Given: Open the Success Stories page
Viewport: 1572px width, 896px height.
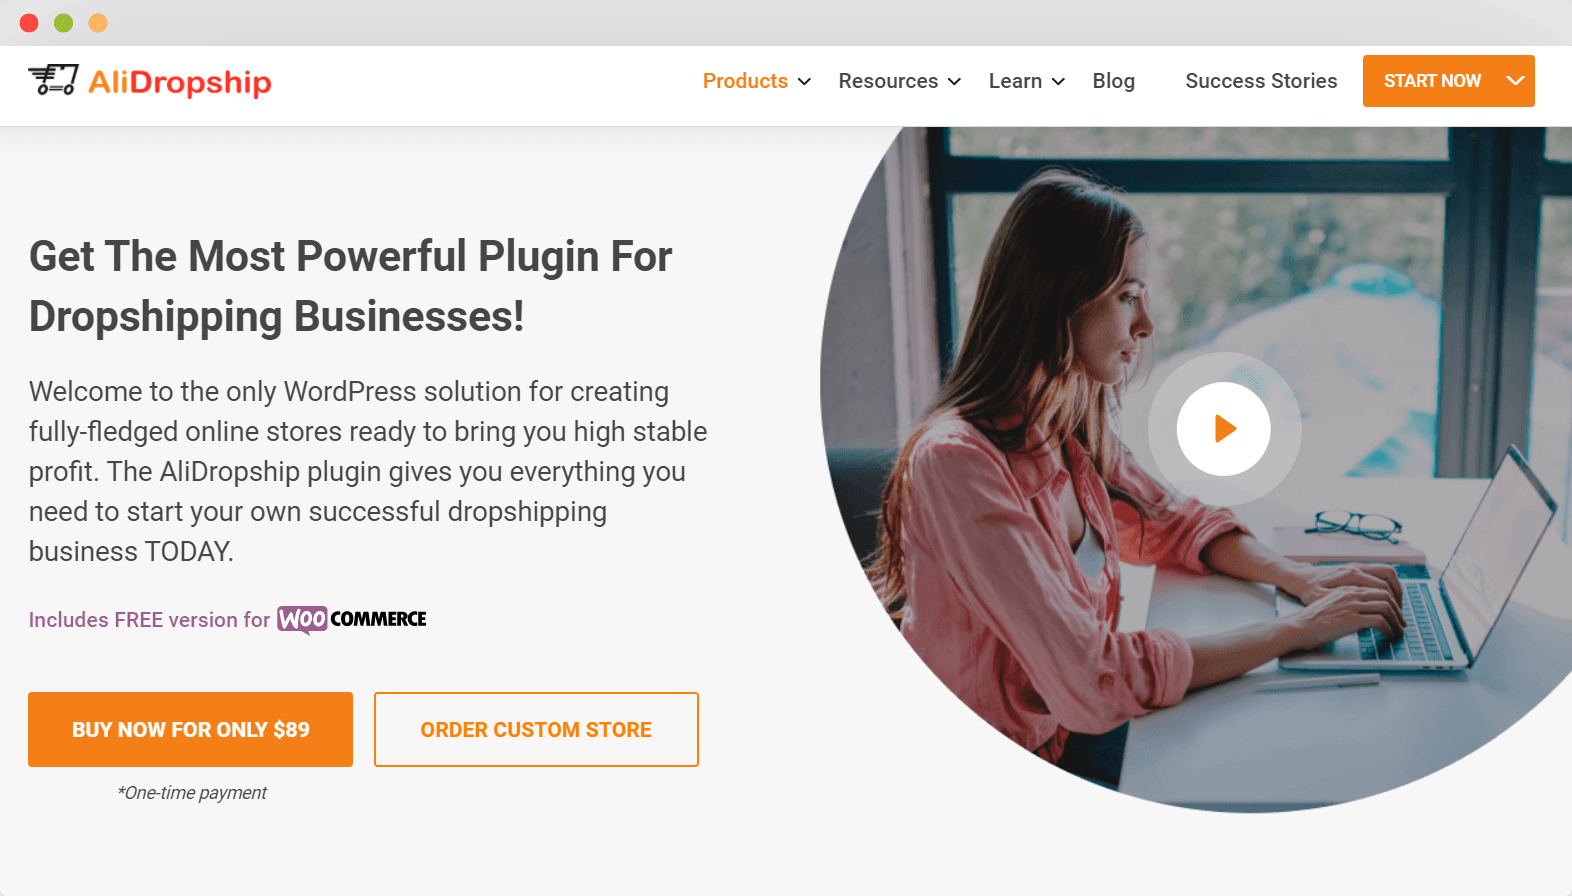Looking at the screenshot, I should tap(1261, 81).
